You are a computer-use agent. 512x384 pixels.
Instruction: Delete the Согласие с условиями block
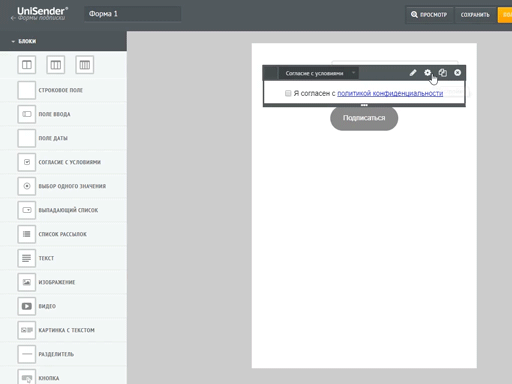click(458, 73)
